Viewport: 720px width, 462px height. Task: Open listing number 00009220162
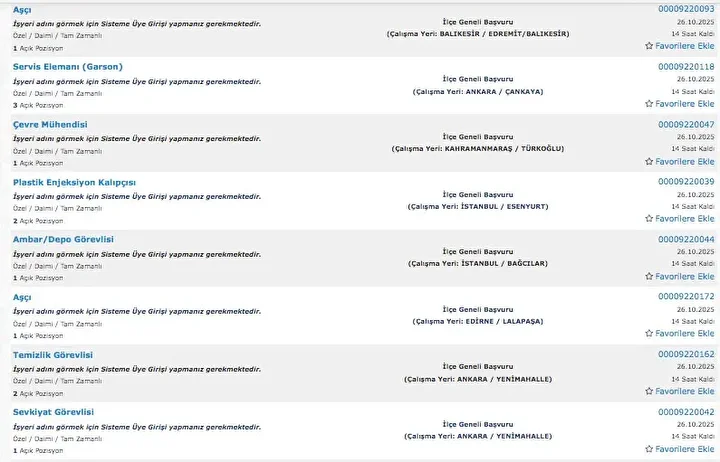click(686, 355)
